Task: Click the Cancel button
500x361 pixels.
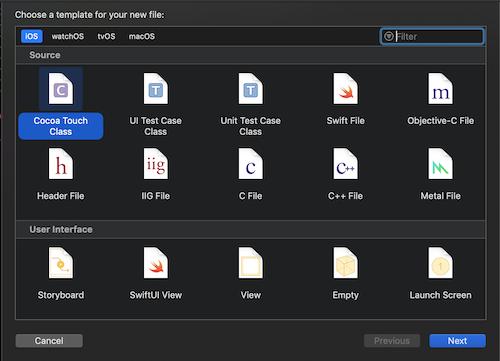Action: (49, 341)
